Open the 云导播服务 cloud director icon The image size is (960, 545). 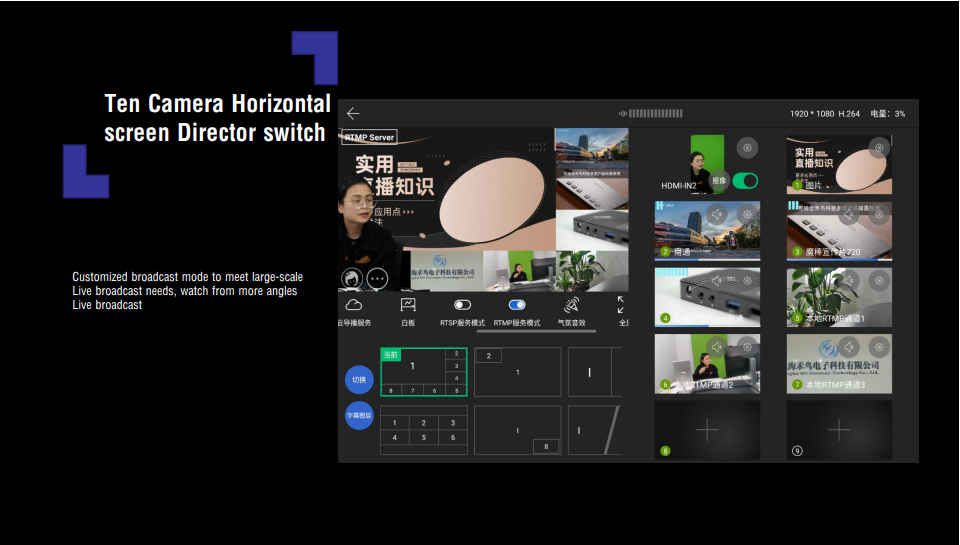click(354, 305)
